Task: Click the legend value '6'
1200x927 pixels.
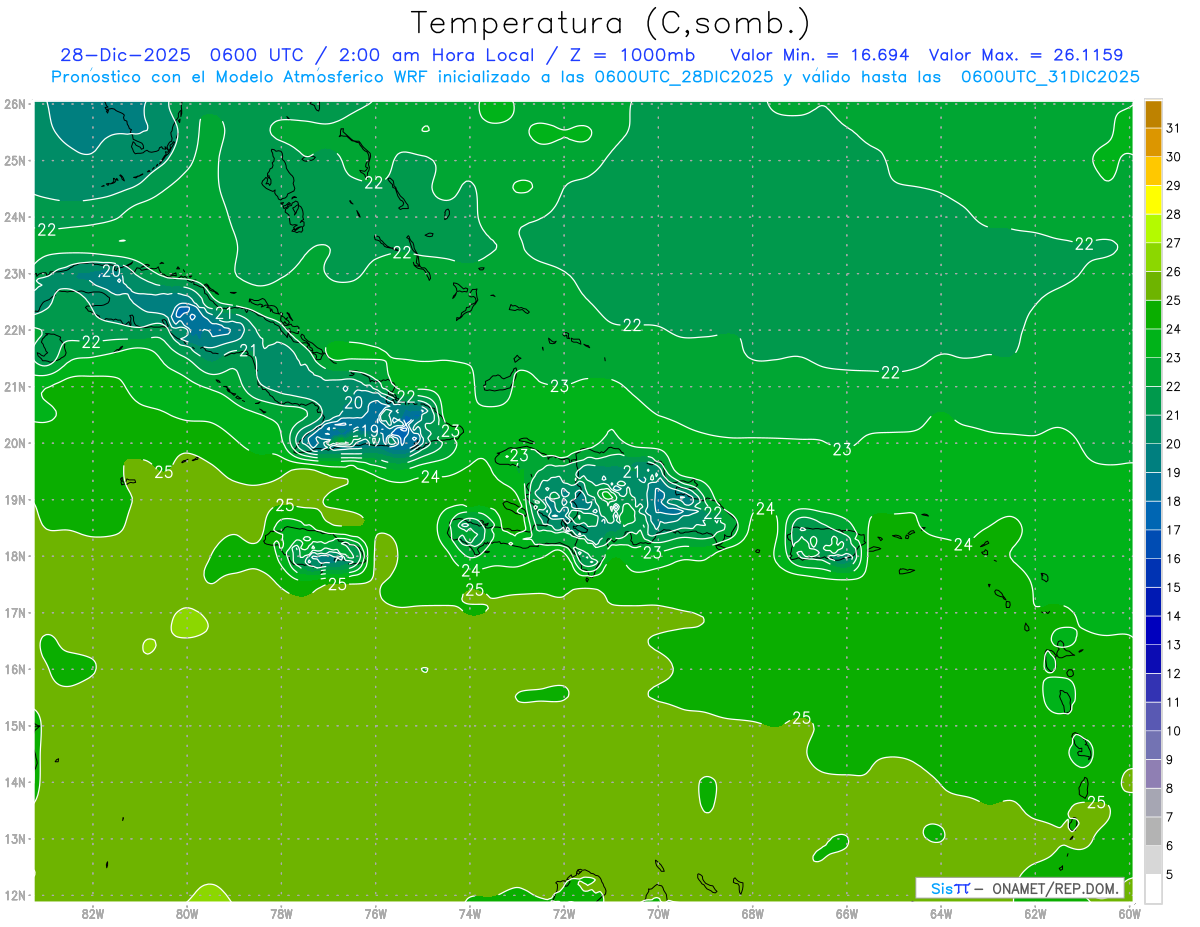Action: (1170, 846)
